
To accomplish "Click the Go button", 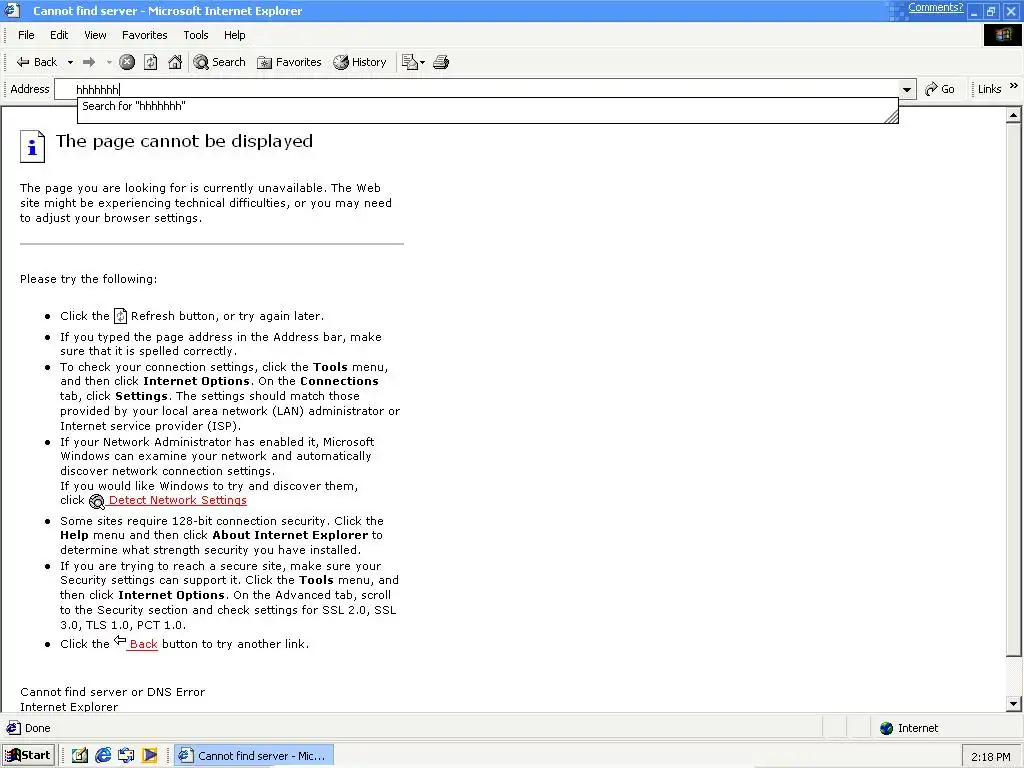I will click(940, 89).
